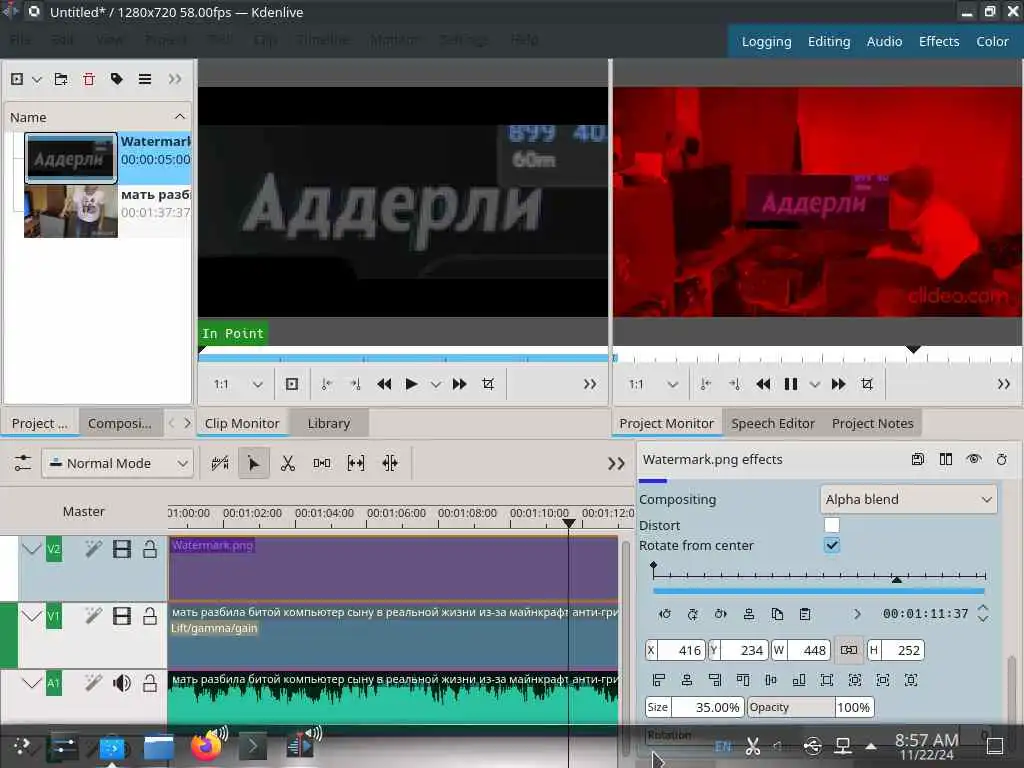Screen dimensions: 1024x768
Task: Collapse the A1 track chevron
Action: click(31, 683)
